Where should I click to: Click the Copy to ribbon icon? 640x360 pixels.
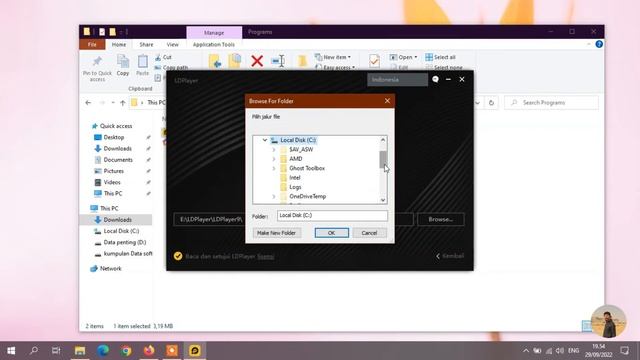click(235, 61)
